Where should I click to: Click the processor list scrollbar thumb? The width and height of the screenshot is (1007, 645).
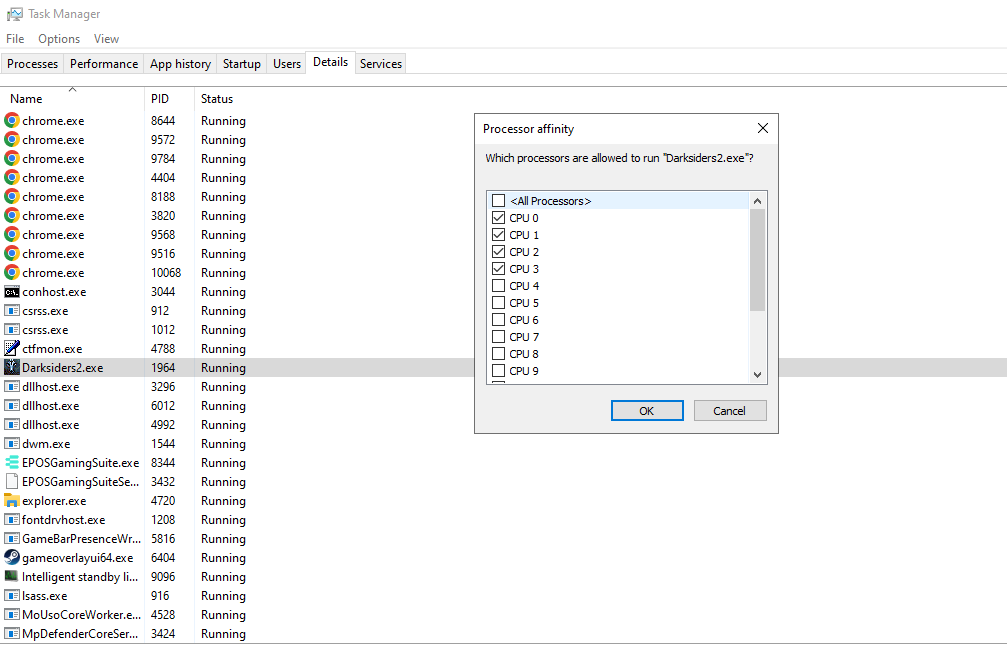(757, 260)
